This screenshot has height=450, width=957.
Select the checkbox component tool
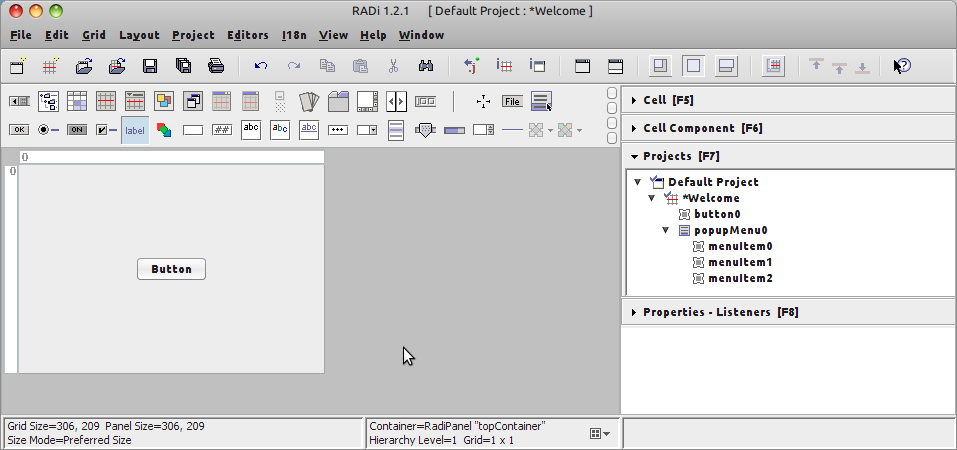[106, 130]
